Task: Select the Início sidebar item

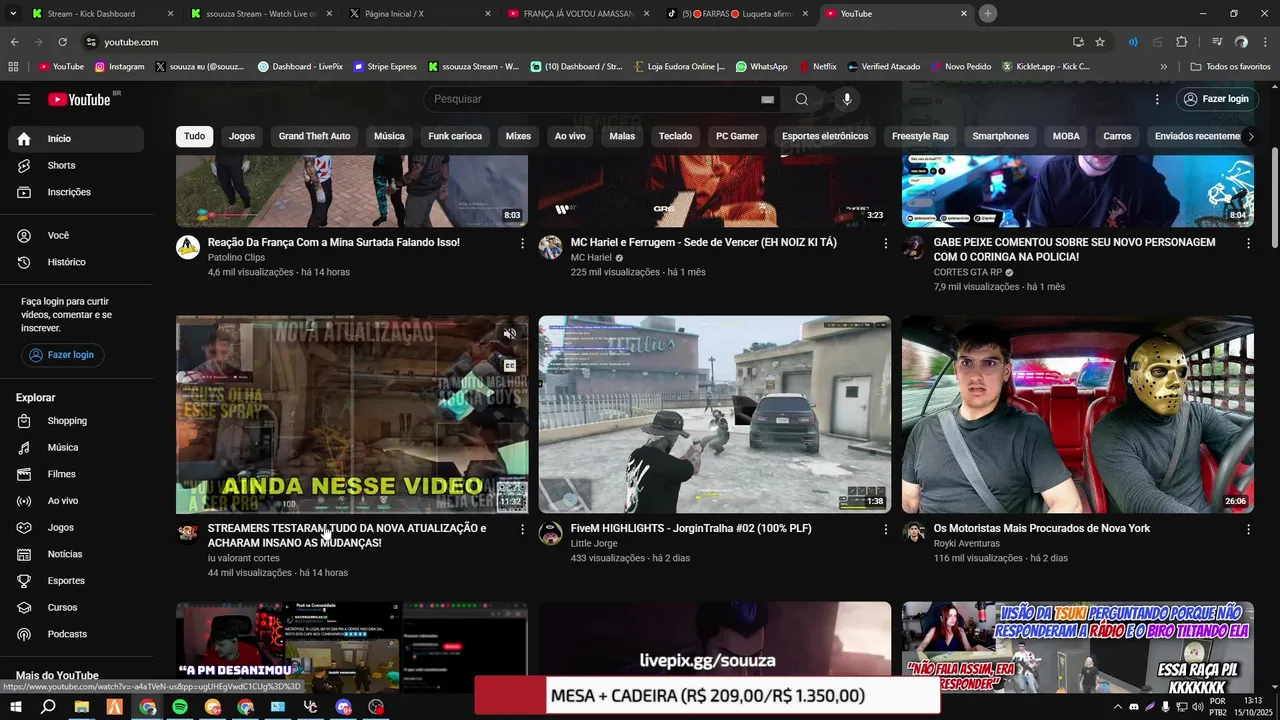Action: point(76,139)
